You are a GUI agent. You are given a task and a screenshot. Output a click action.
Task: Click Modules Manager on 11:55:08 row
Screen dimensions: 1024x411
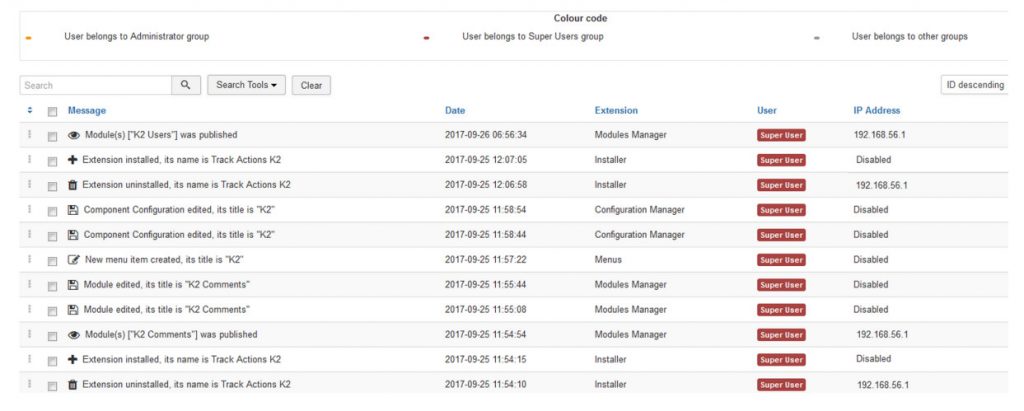630,310
